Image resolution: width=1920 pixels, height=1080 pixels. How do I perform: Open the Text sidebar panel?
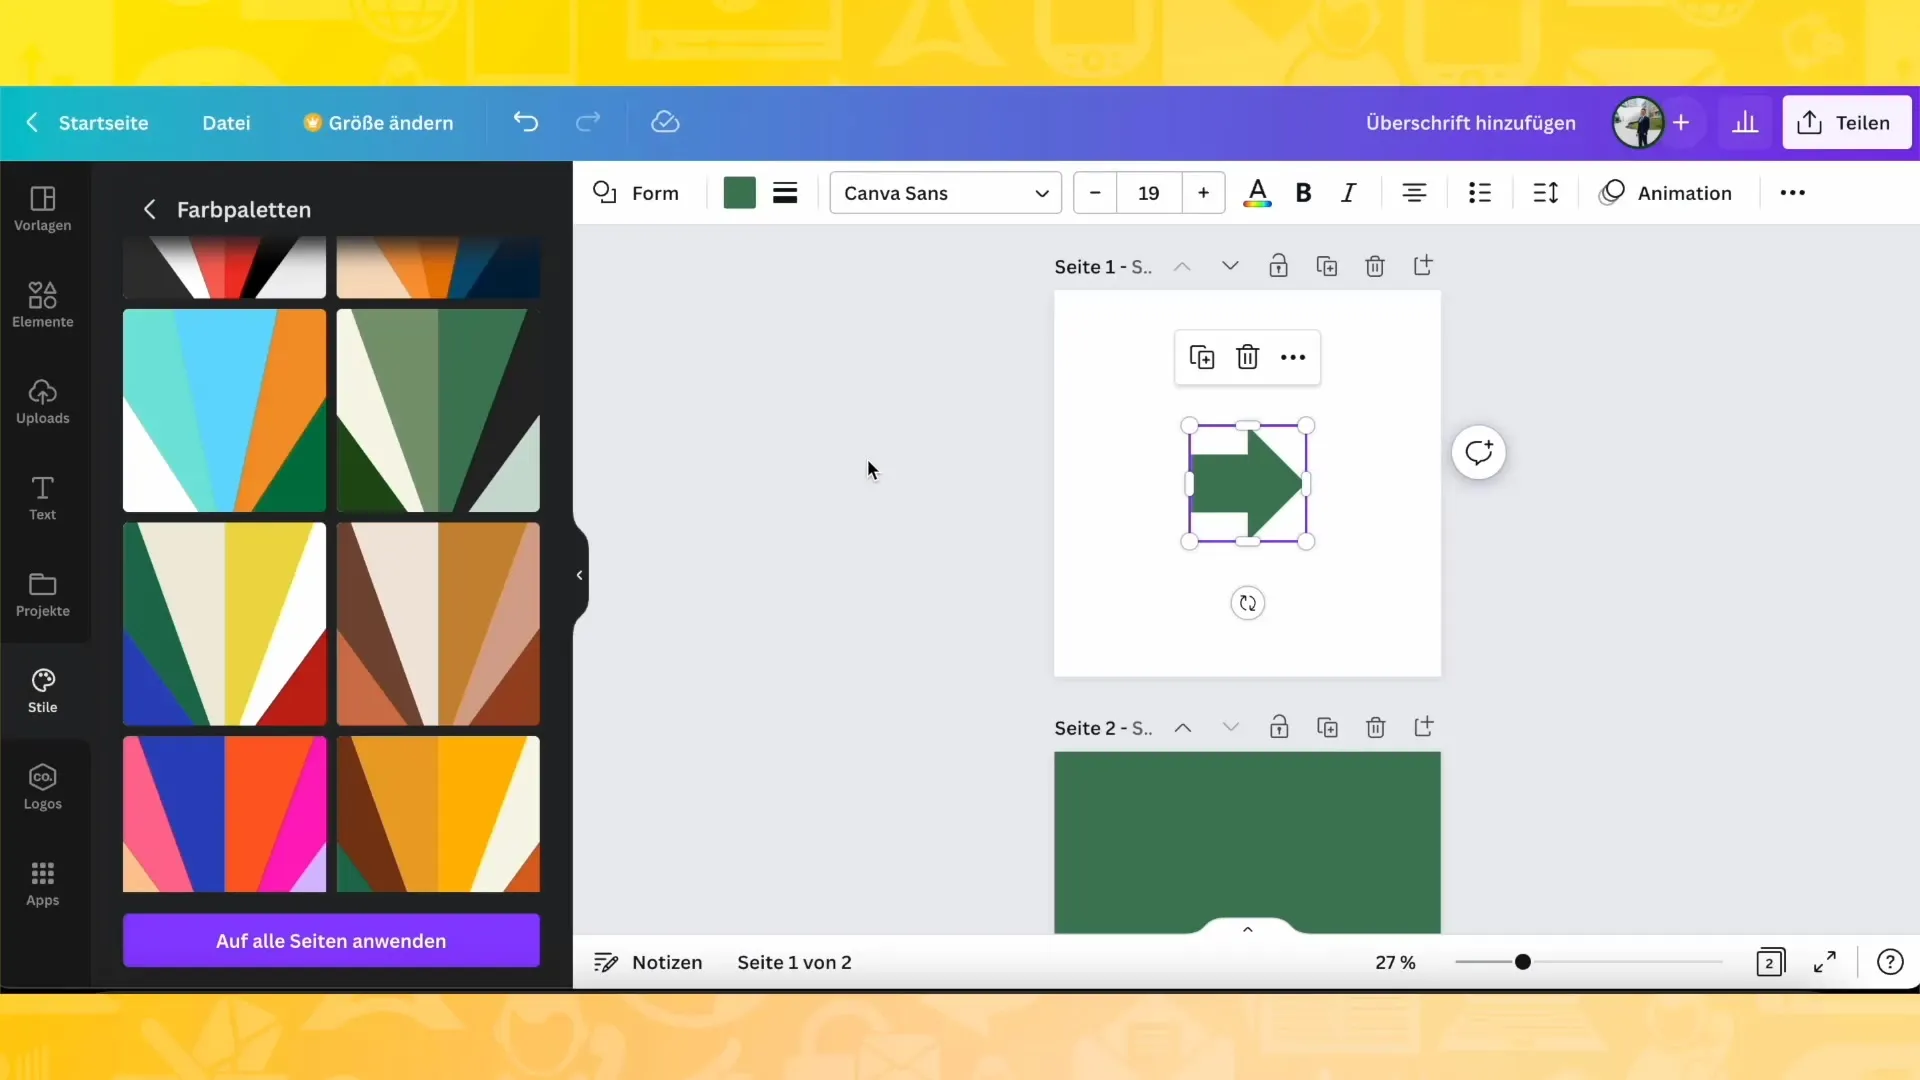(42, 498)
